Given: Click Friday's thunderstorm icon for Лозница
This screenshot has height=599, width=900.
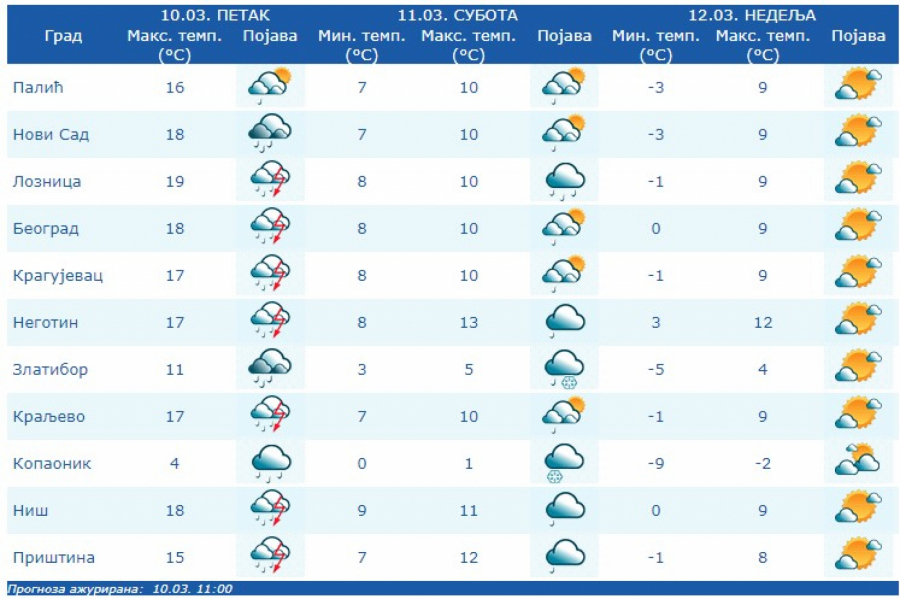Looking at the screenshot, I should coord(270,181).
